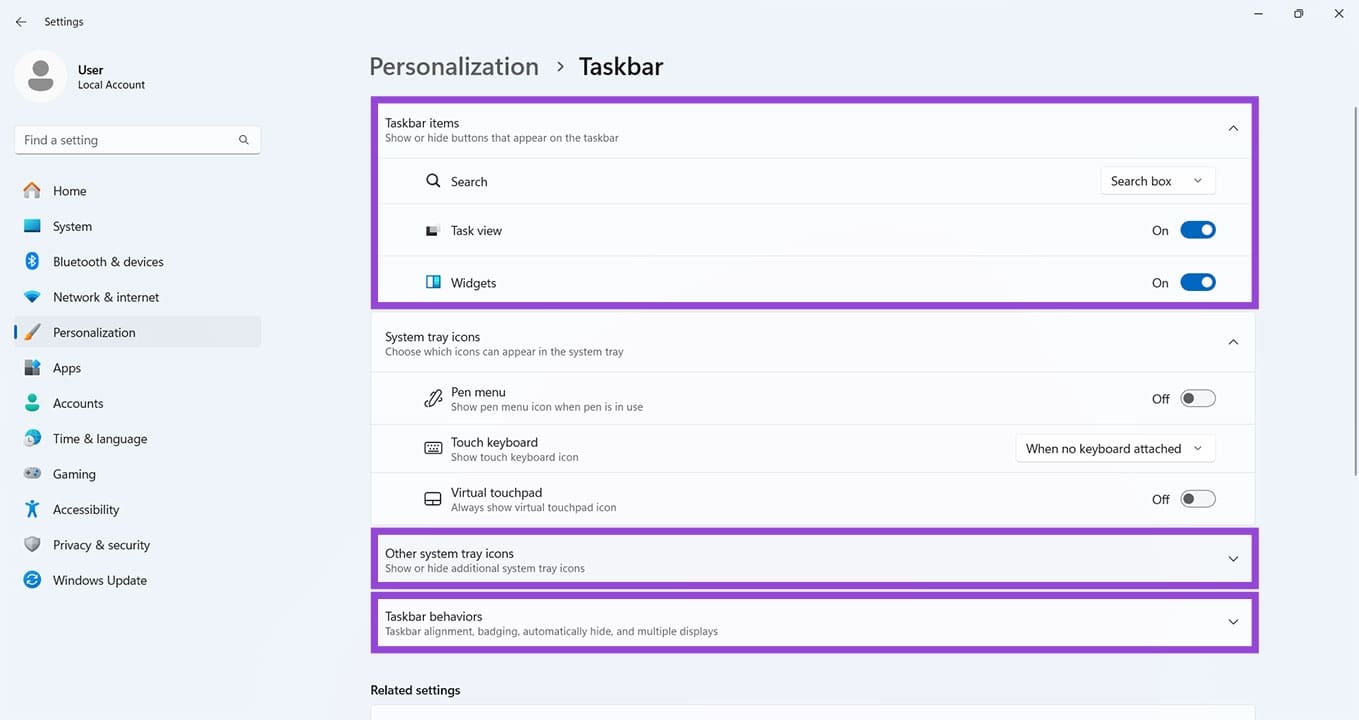Open the Search box dropdown
This screenshot has width=1359, height=720.
1157,181
